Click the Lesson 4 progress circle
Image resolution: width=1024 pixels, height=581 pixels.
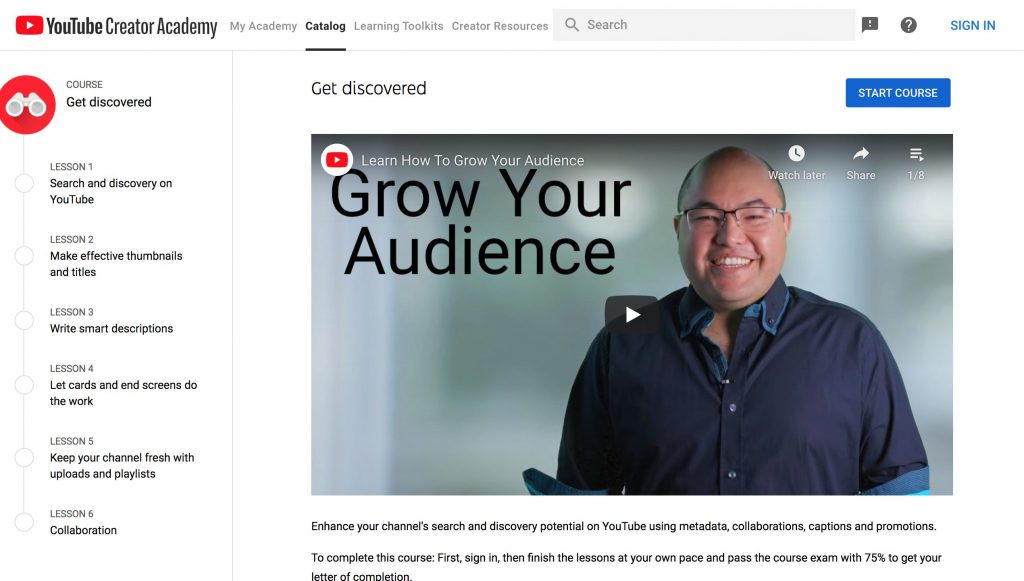[x=24, y=385]
